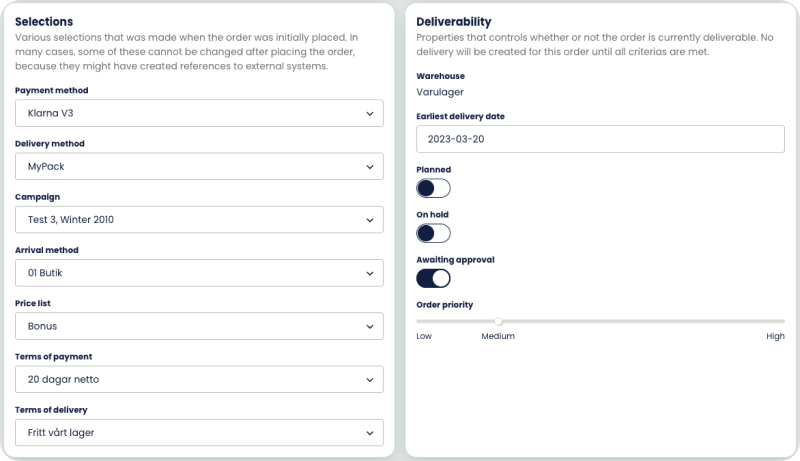Click the chevron arrow in Terms of delivery
The width and height of the screenshot is (800, 461).
370,432
